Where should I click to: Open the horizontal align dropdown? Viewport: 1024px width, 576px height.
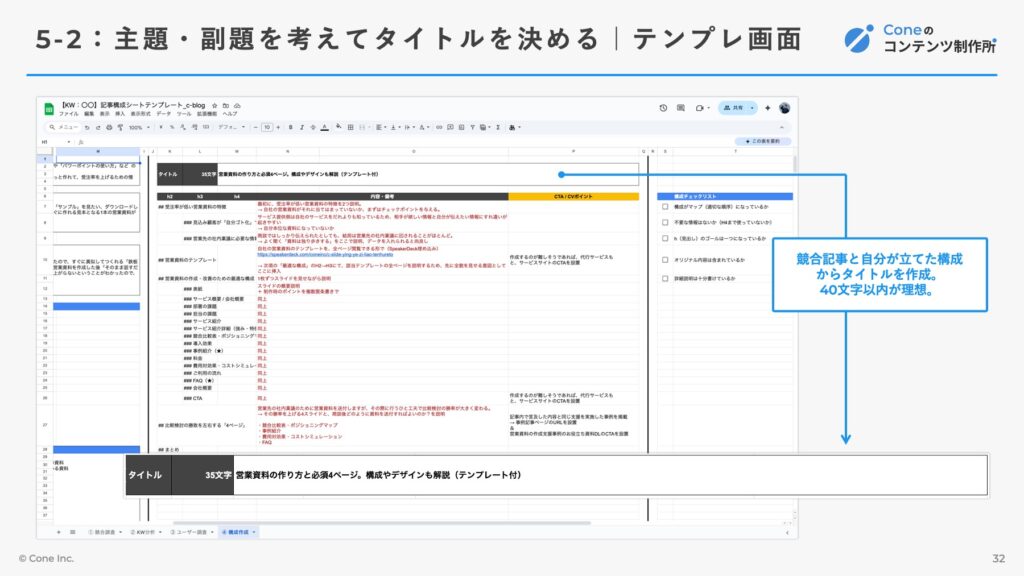click(381, 127)
